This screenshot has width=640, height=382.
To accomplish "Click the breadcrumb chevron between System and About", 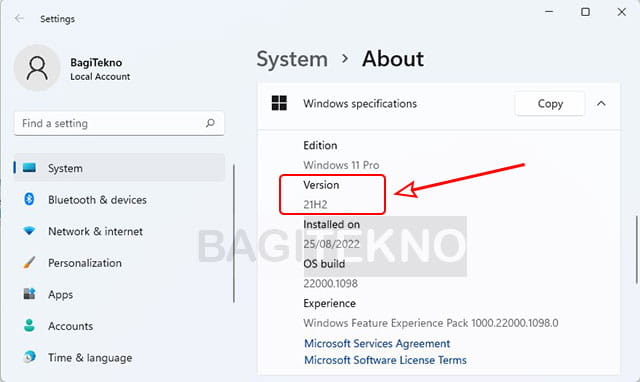I will [x=345, y=59].
